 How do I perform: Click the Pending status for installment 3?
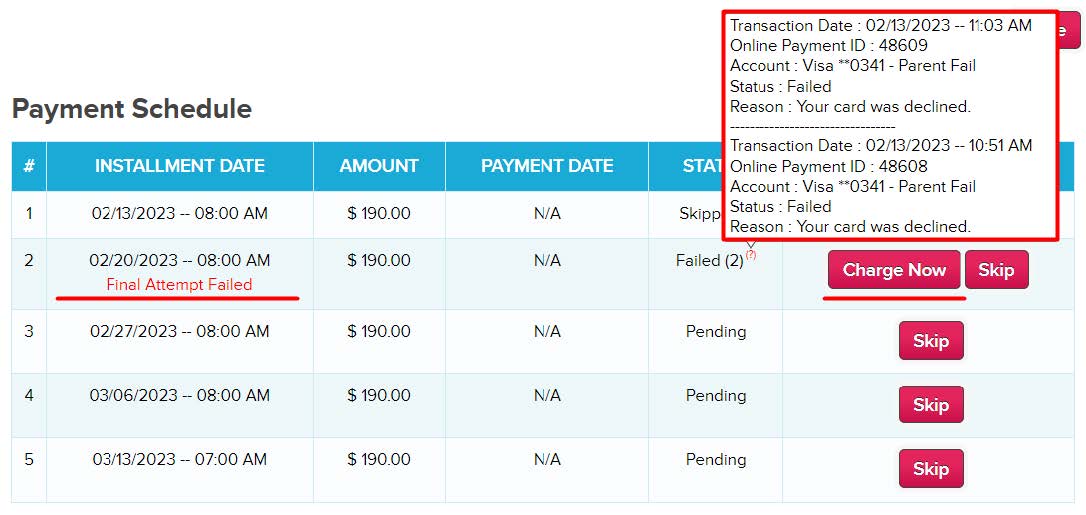716,331
